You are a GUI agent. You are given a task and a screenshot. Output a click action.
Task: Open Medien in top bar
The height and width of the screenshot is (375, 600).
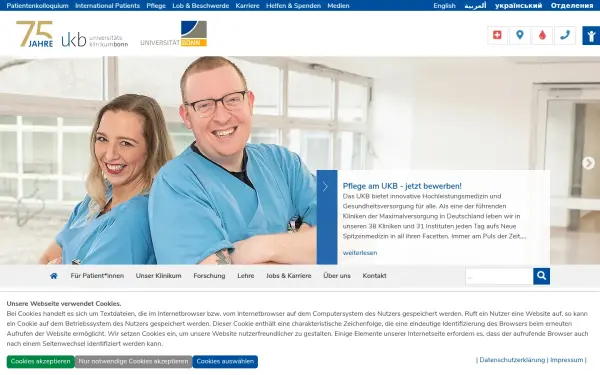338,6
